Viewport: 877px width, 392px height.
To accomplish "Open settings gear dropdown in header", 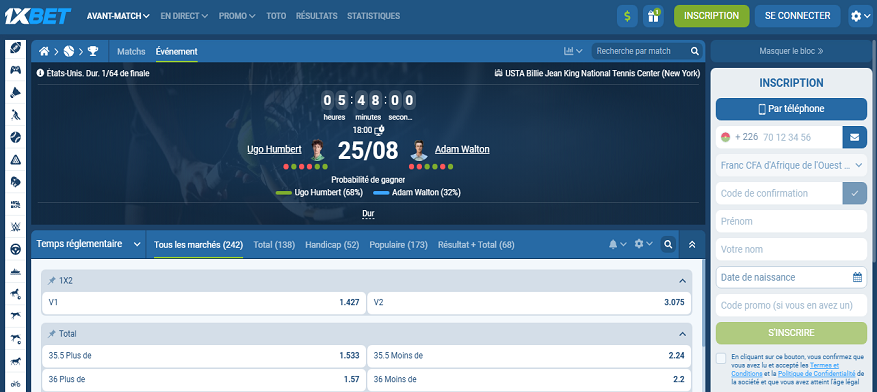I will tap(860, 16).
